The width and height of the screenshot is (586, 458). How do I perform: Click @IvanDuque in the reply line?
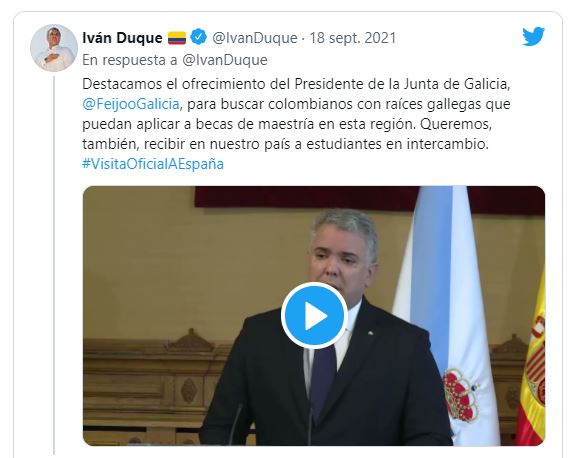pos(225,60)
